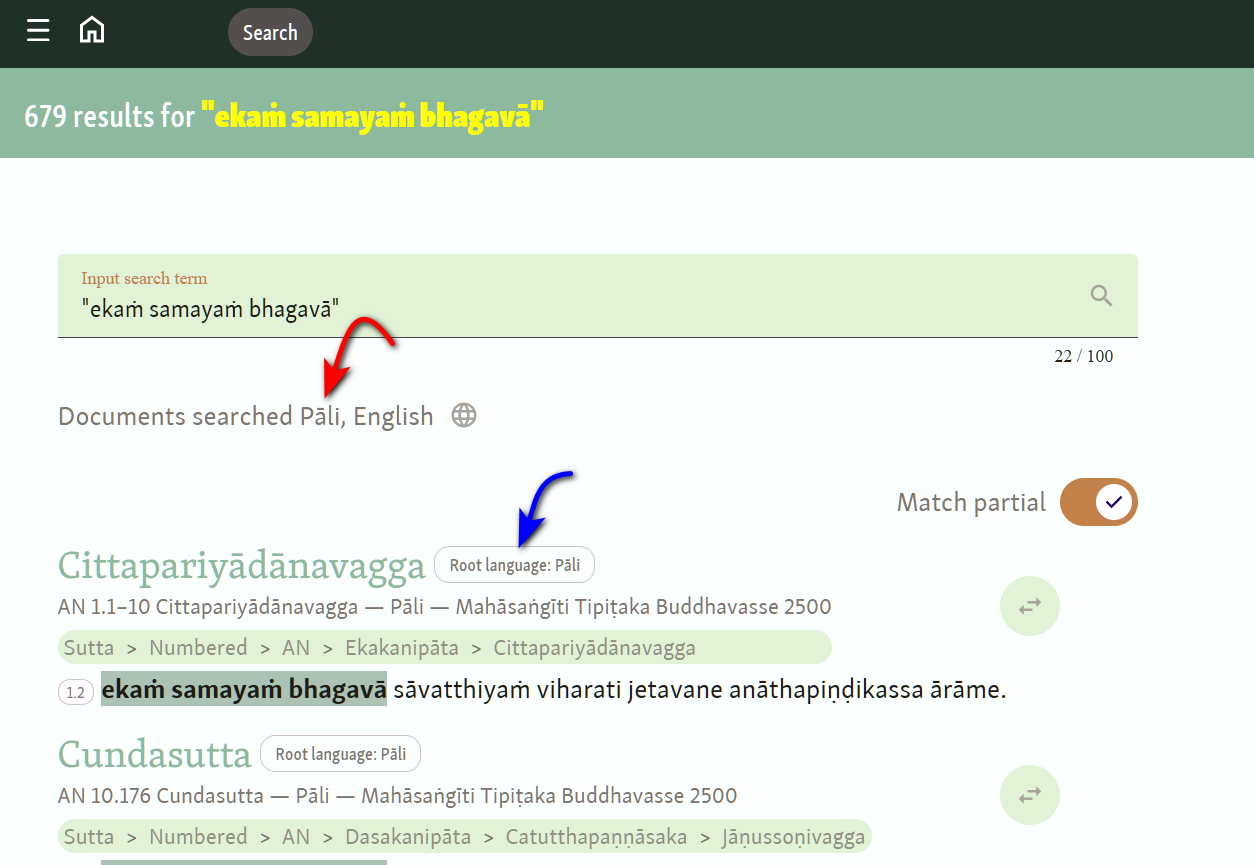Viewport: 1254px width, 865px height.
Task: Toggle the Match partial switch
Action: click(1098, 502)
